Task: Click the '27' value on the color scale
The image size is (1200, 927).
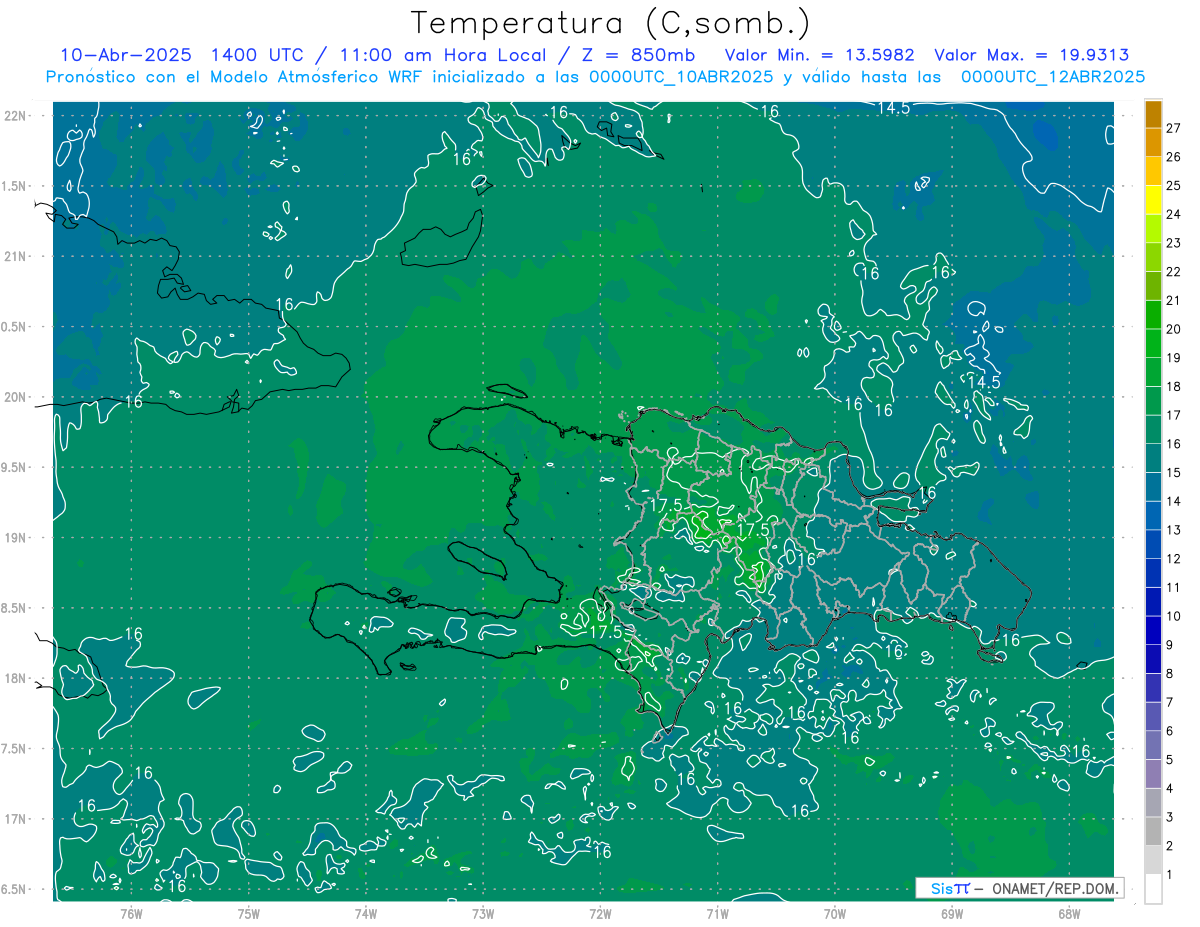Action: click(x=1174, y=128)
